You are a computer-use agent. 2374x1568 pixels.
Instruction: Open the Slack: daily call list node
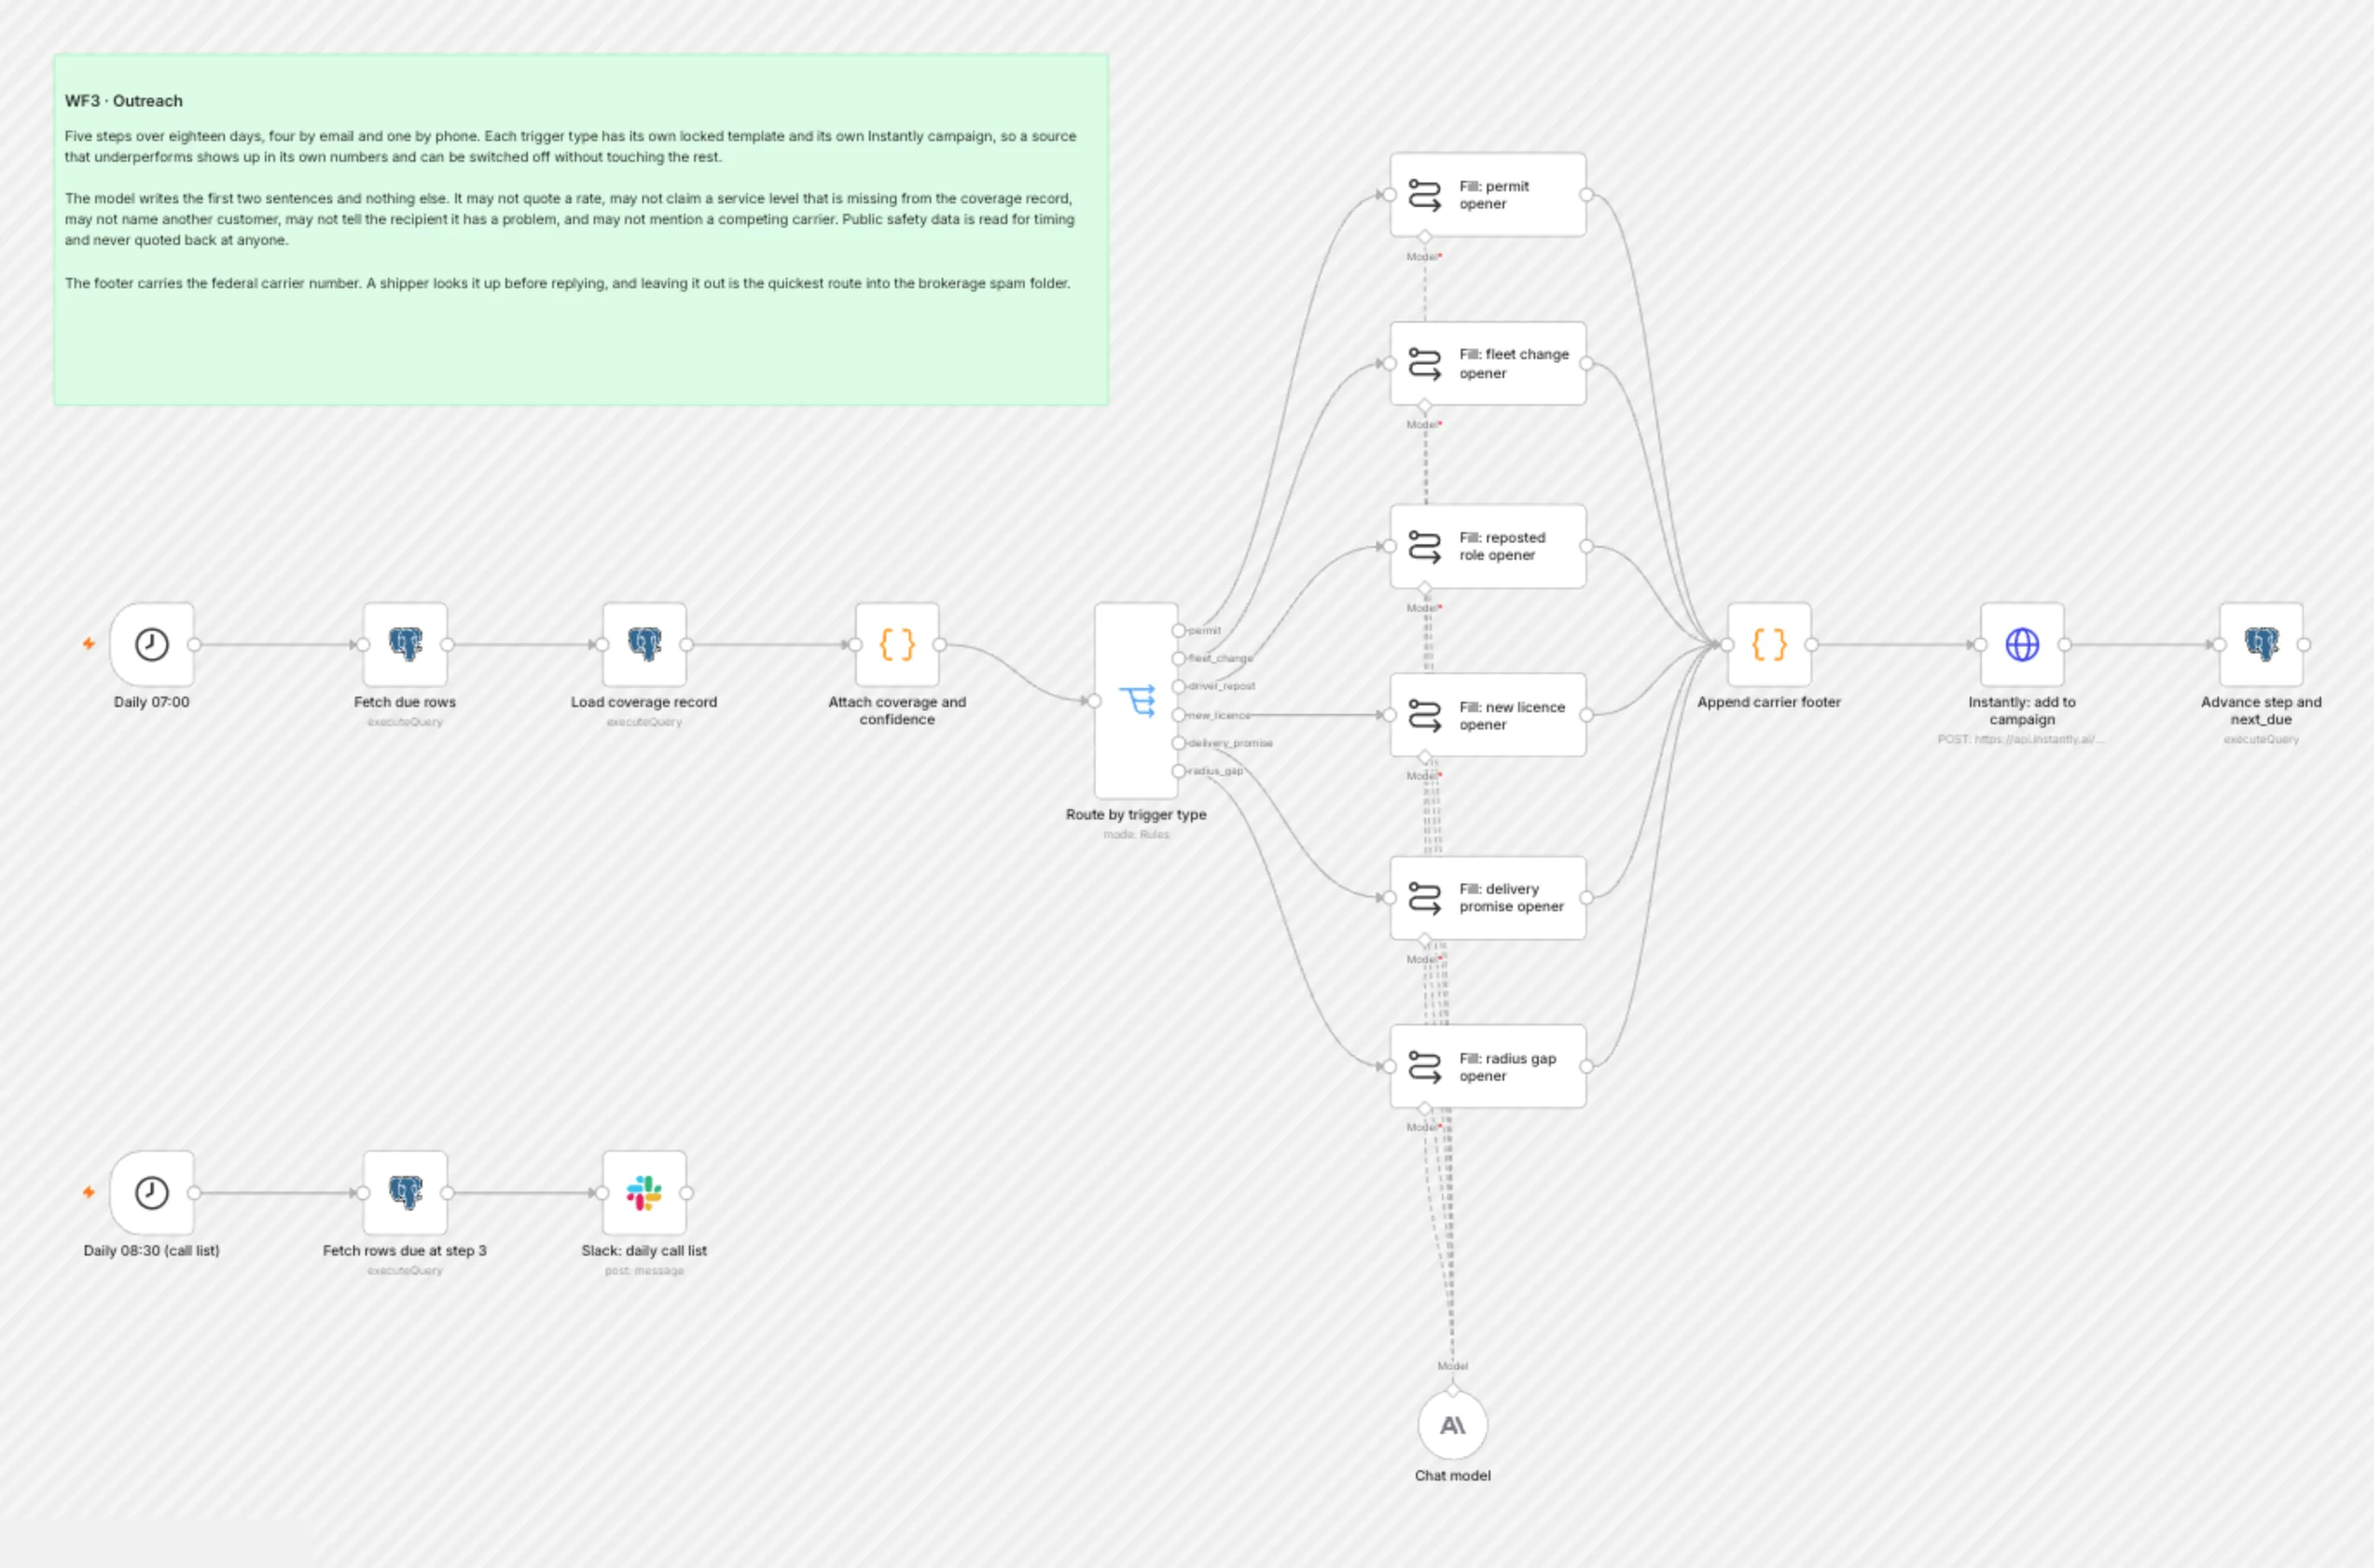coord(644,1192)
